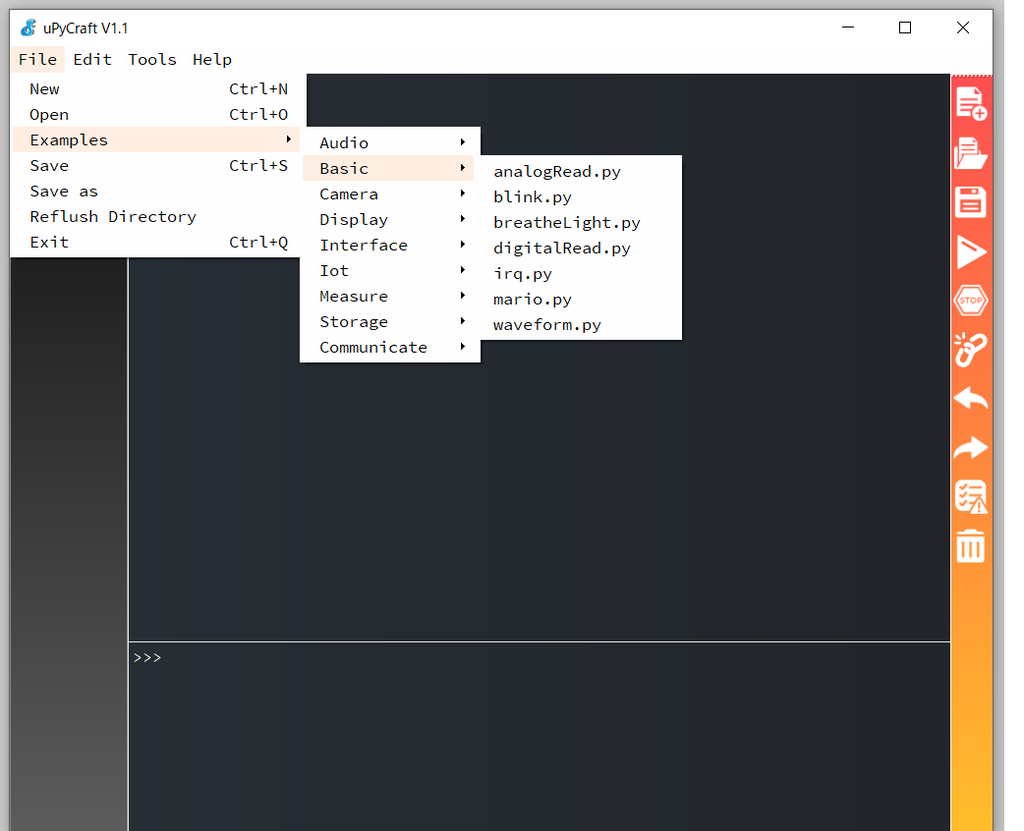Choose Exit from the File menu
Viewport: 1024px width, 831px height.
tap(155, 242)
